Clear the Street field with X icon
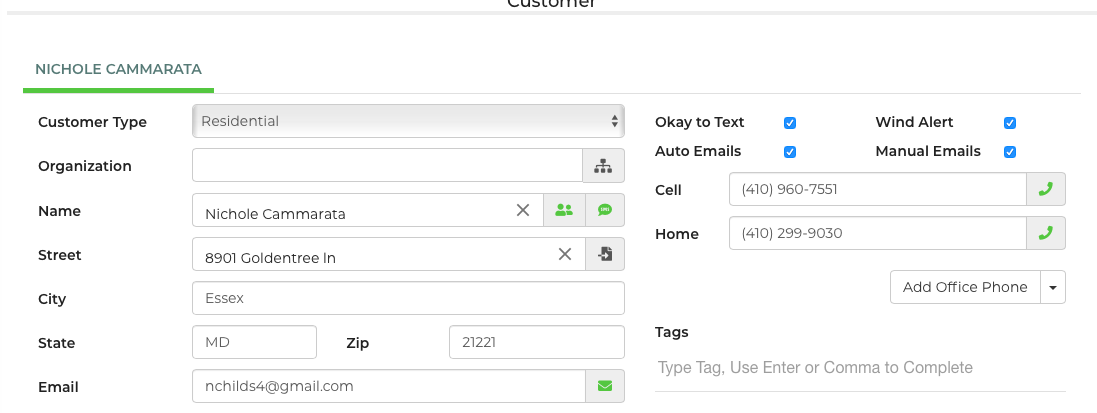Viewport: 1097px width, 413px height. (564, 254)
